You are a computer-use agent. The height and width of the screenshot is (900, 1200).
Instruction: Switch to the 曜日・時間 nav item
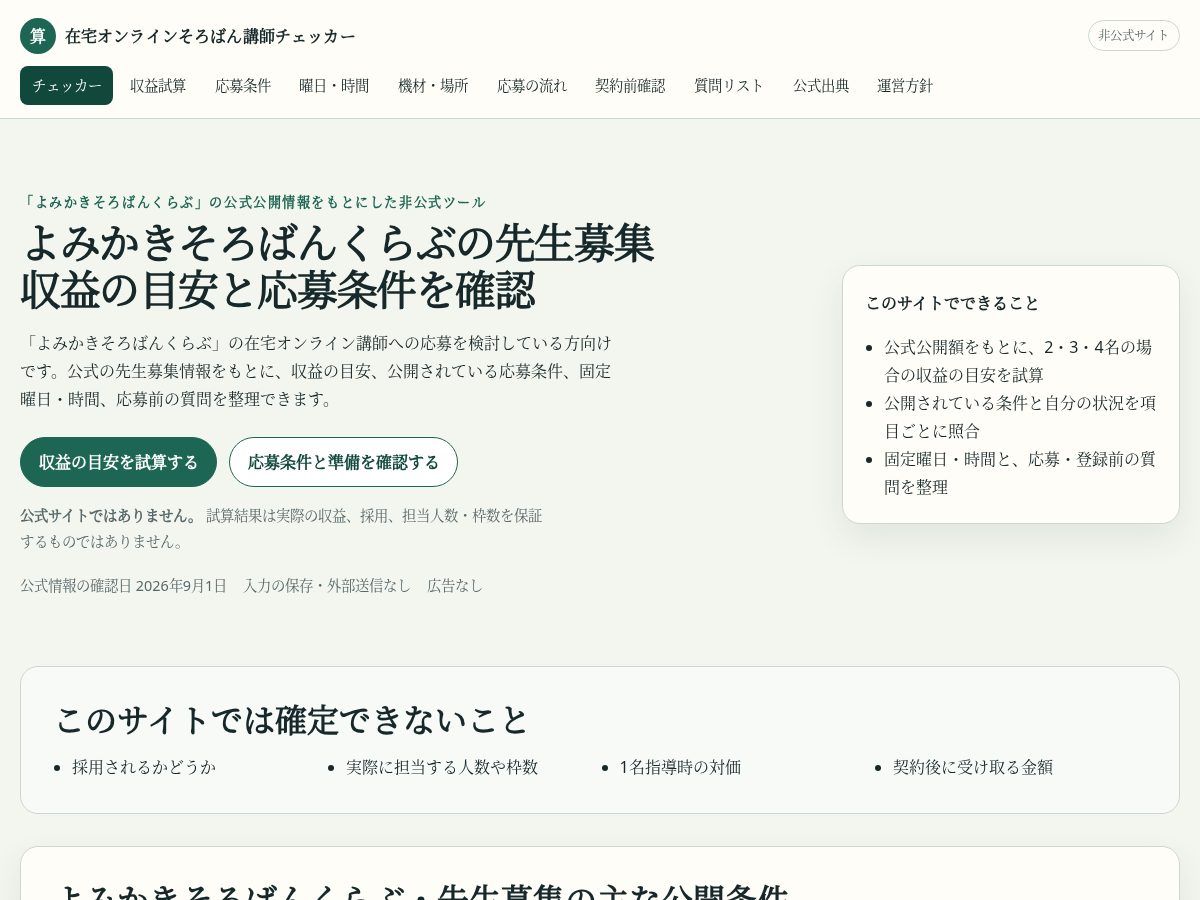(334, 86)
